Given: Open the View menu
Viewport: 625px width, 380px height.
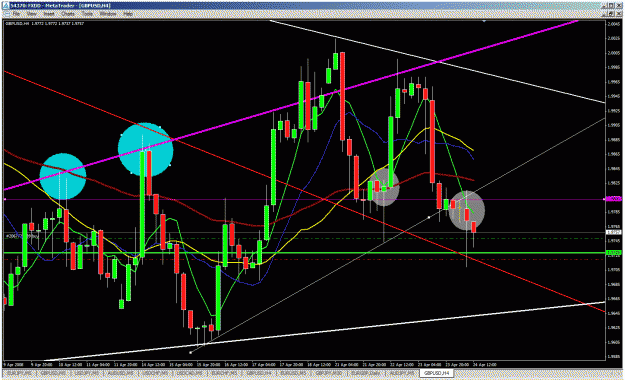Looking at the screenshot, I should [32, 14].
